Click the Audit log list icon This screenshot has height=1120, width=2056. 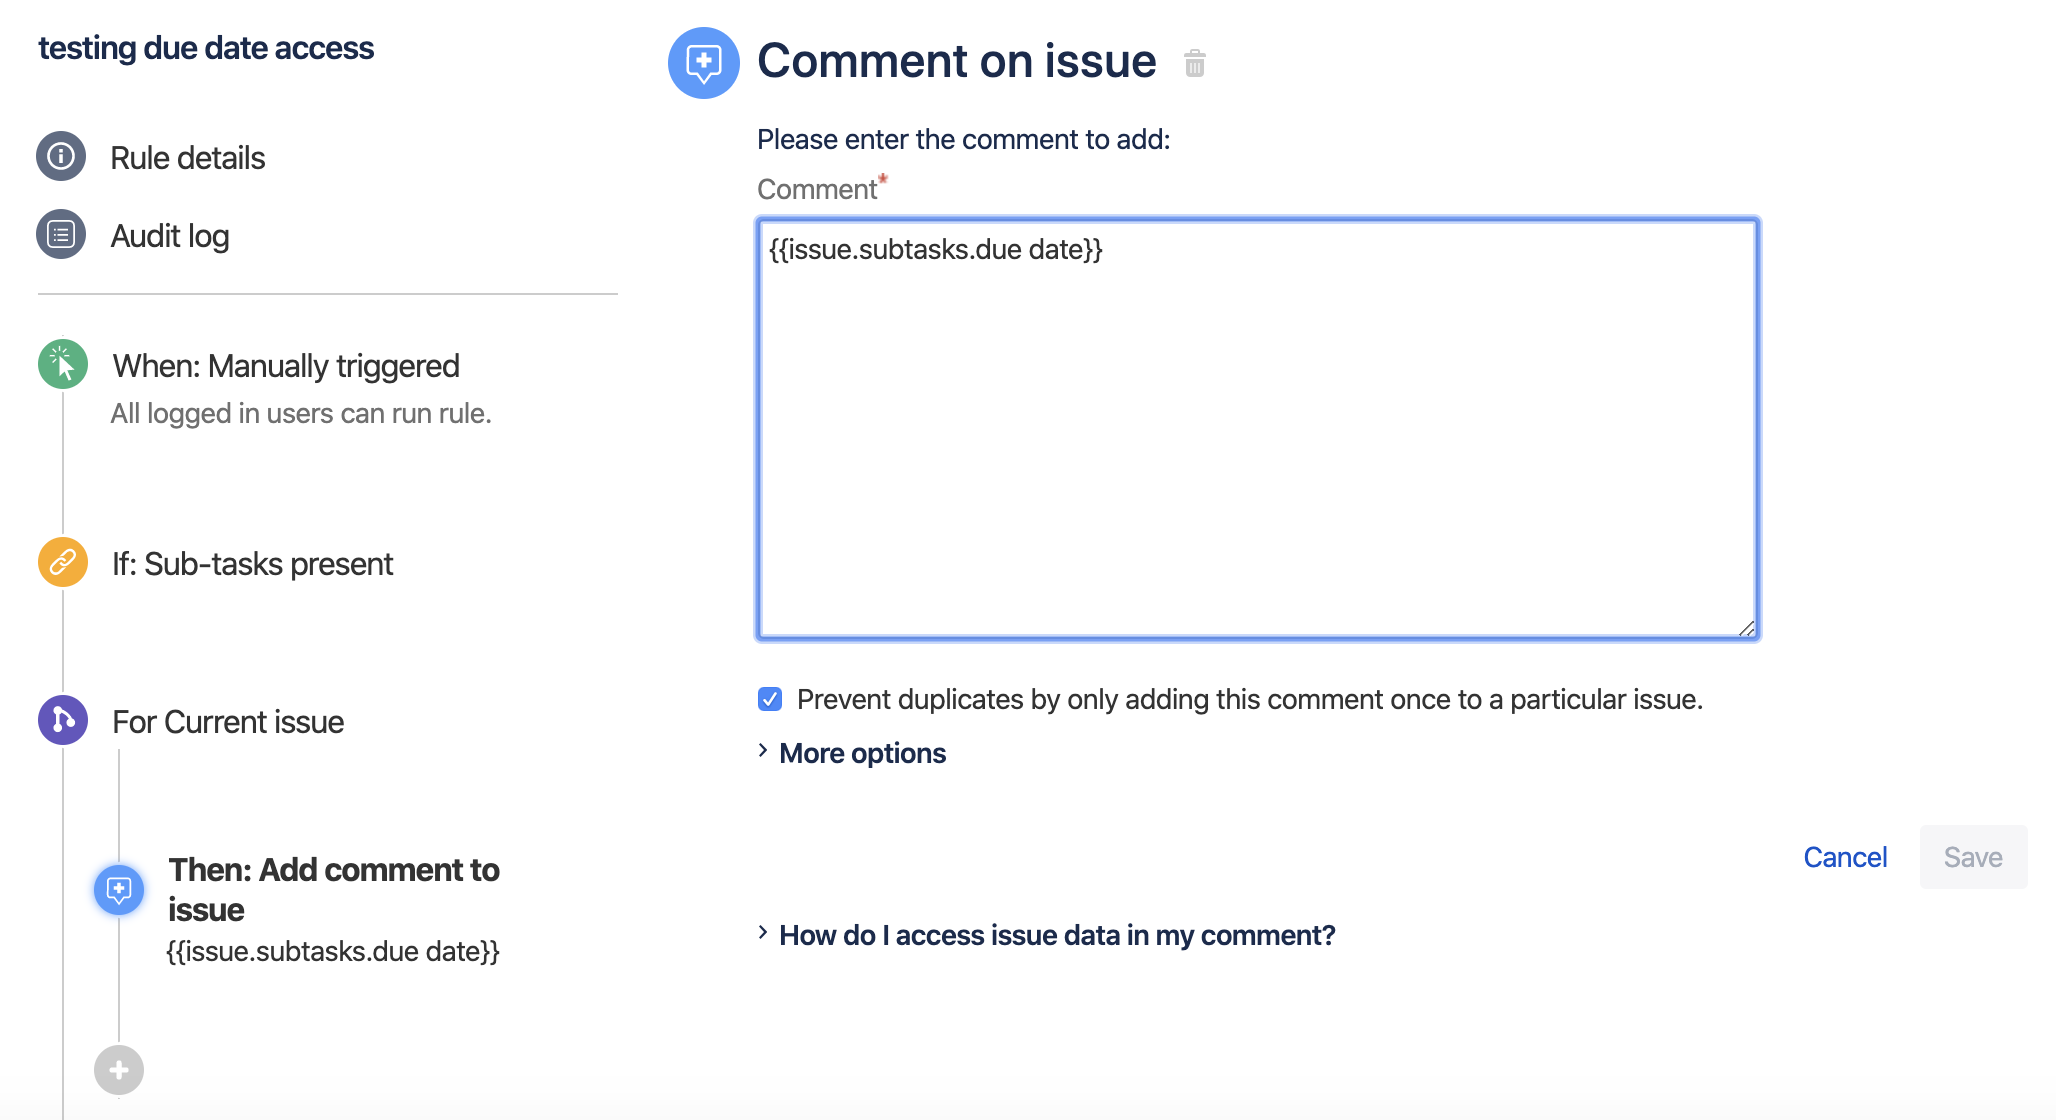tap(61, 235)
